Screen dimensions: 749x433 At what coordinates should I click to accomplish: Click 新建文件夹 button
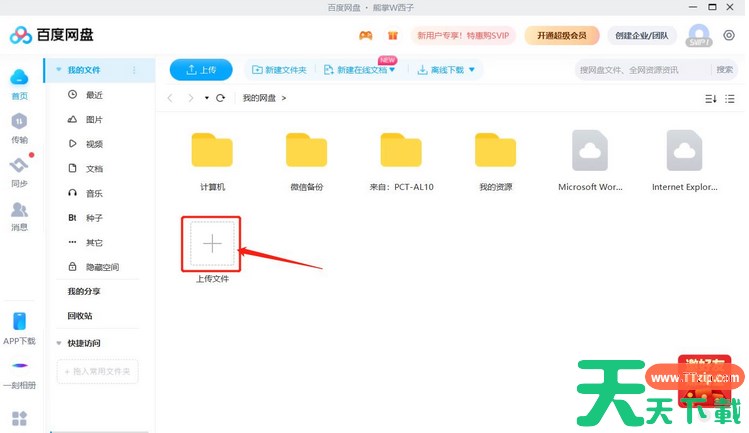click(x=279, y=70)
